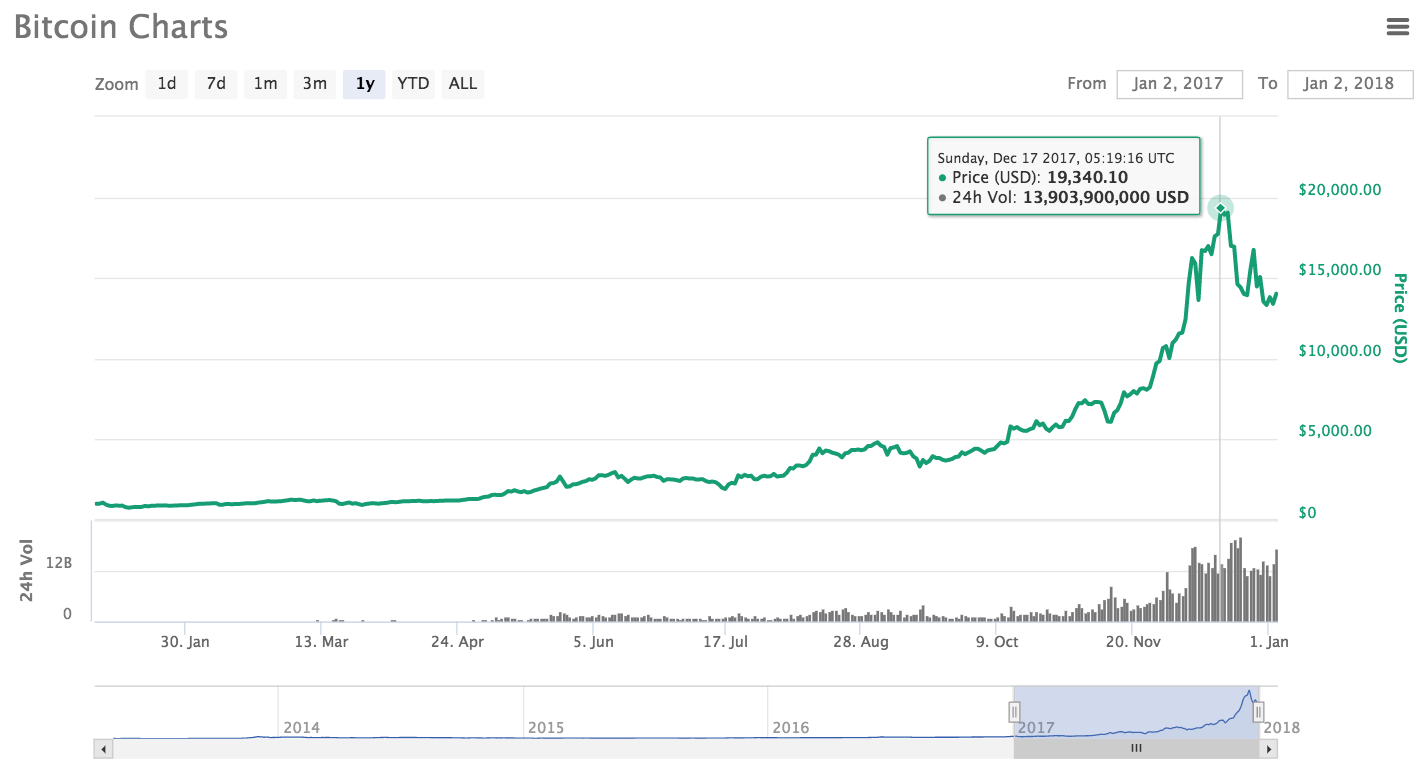This screenshot has height=780, width=1420.
Task: Click the 2014 label in navigator
Action: tap(302, 727)
